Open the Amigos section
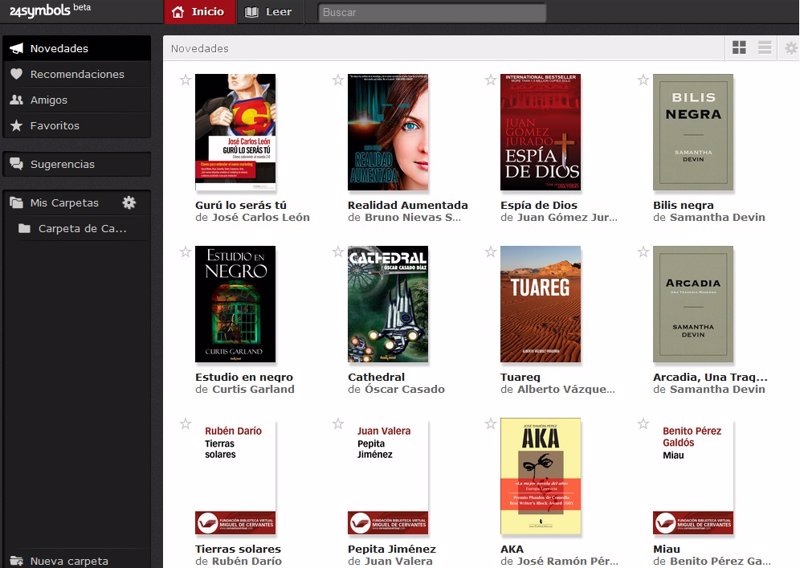Viewport: 800px width, 568px height. pyautogui.click(x=77, y=100)
